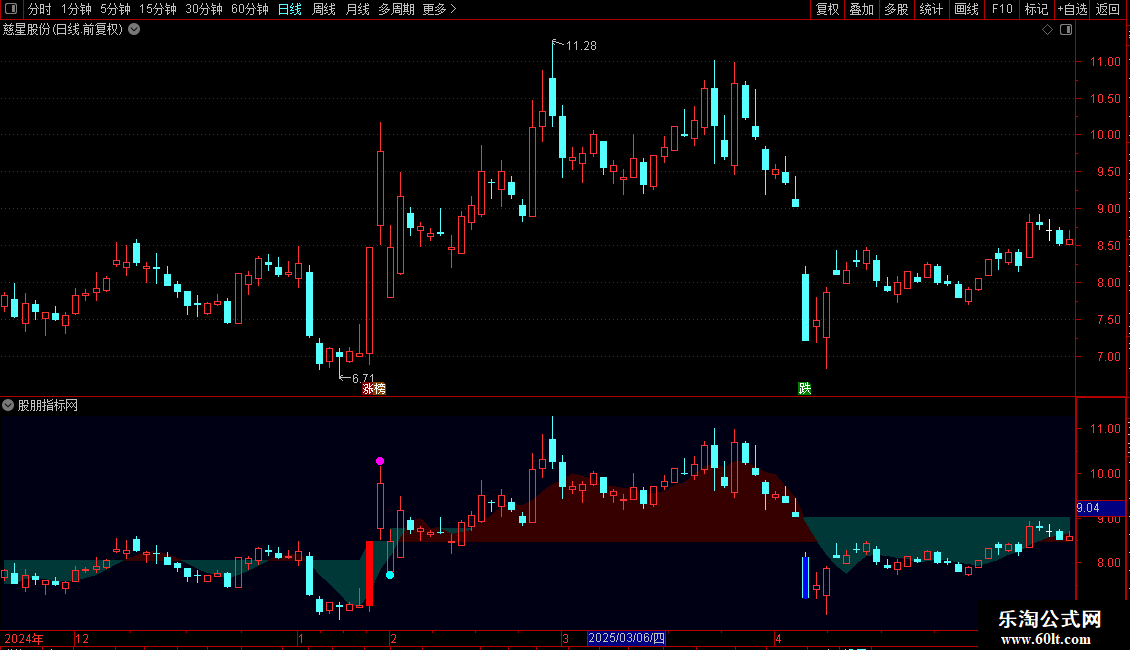
Task: Switch to 周线 weekly chart
Action: (x=324, y=9)
